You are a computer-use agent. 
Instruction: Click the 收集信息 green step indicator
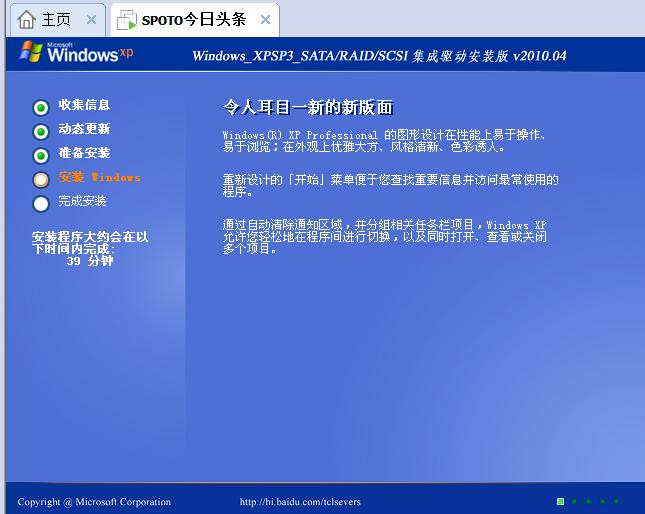tap(41, 107)
